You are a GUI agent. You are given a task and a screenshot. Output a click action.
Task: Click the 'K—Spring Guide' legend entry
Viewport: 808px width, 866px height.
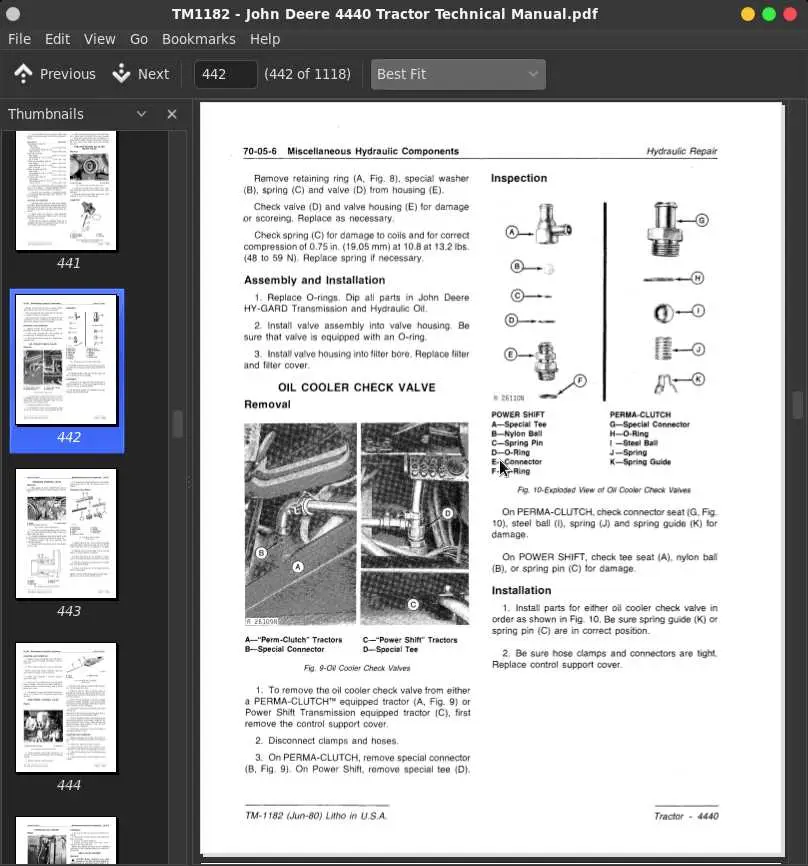click(x=640, y=462)
